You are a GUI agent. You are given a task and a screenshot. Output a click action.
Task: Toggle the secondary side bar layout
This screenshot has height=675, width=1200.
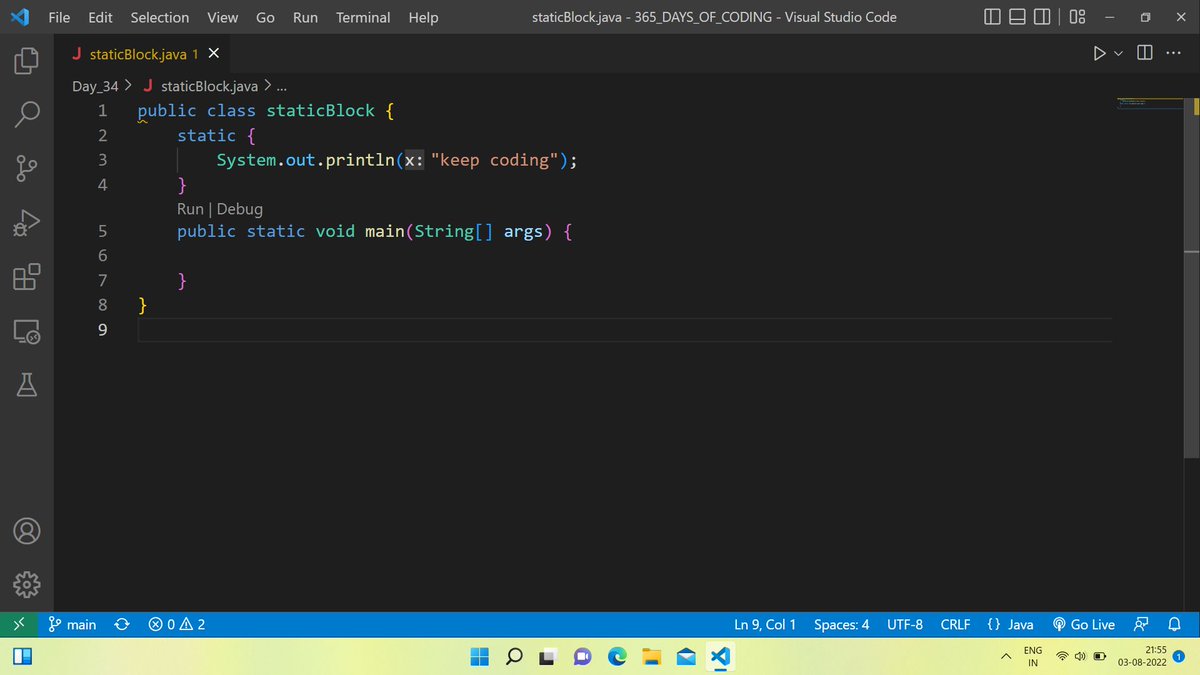click(x=1041, y=17)
